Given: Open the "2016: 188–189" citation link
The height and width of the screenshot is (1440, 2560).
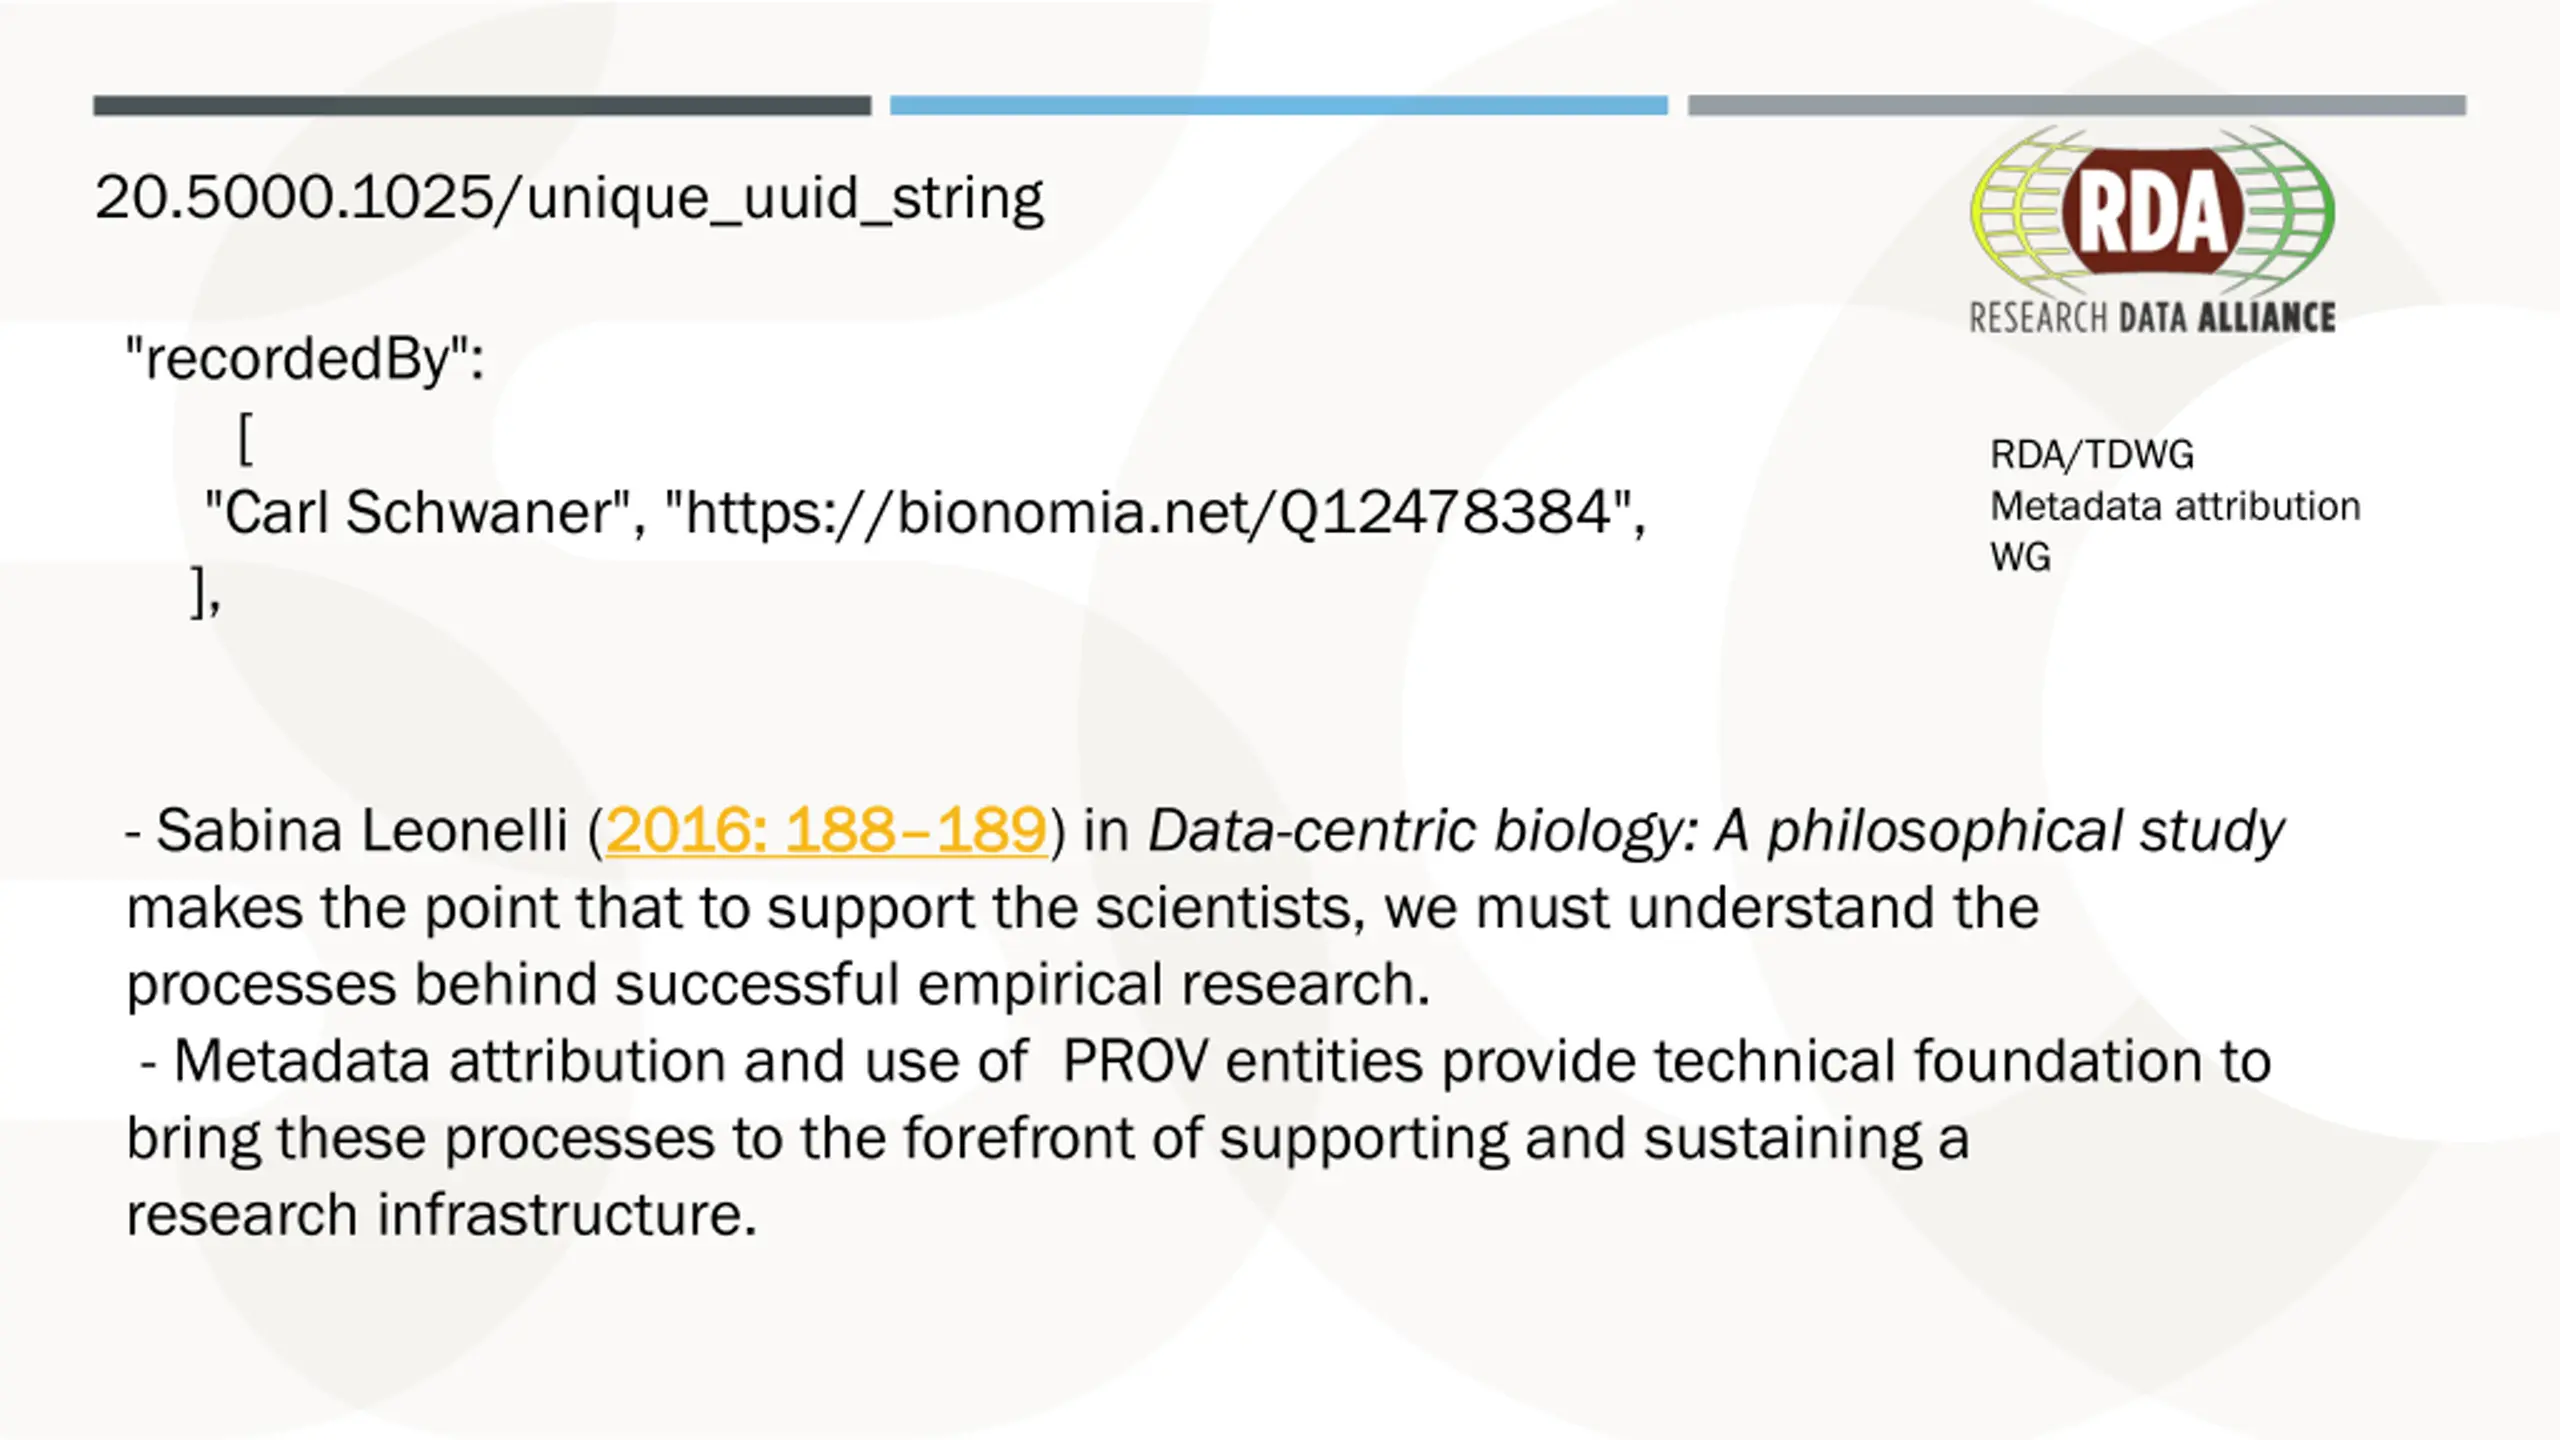Looking at the screenshot, I should pyautogui.click(x=826, y=830).
